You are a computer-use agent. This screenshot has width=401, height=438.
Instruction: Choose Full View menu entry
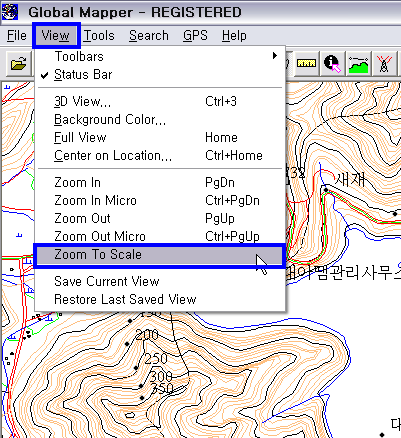pyautogui.click(x=160, y=137)
